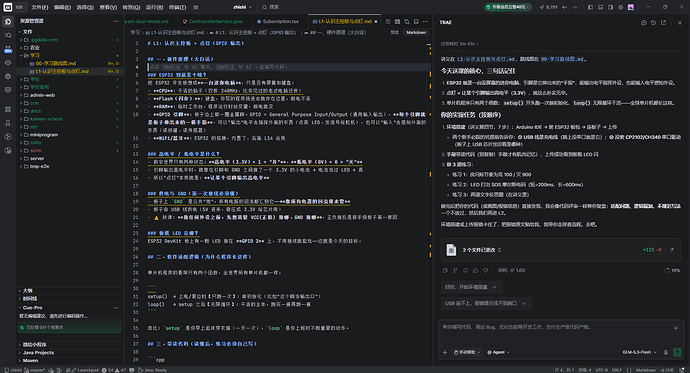Click the upgrade membership green button
690x373 pixels.
click(x=507, y=7)
